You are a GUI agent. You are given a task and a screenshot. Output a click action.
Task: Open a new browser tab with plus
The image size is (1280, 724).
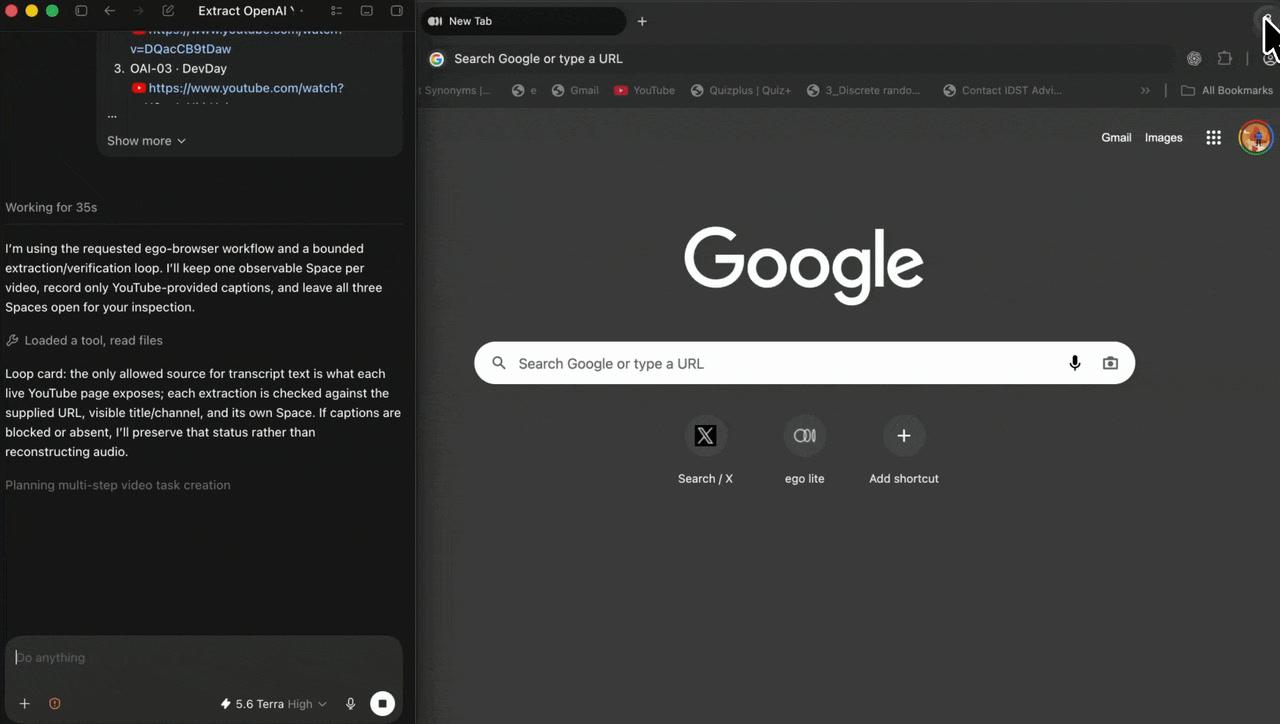point(642,21)
